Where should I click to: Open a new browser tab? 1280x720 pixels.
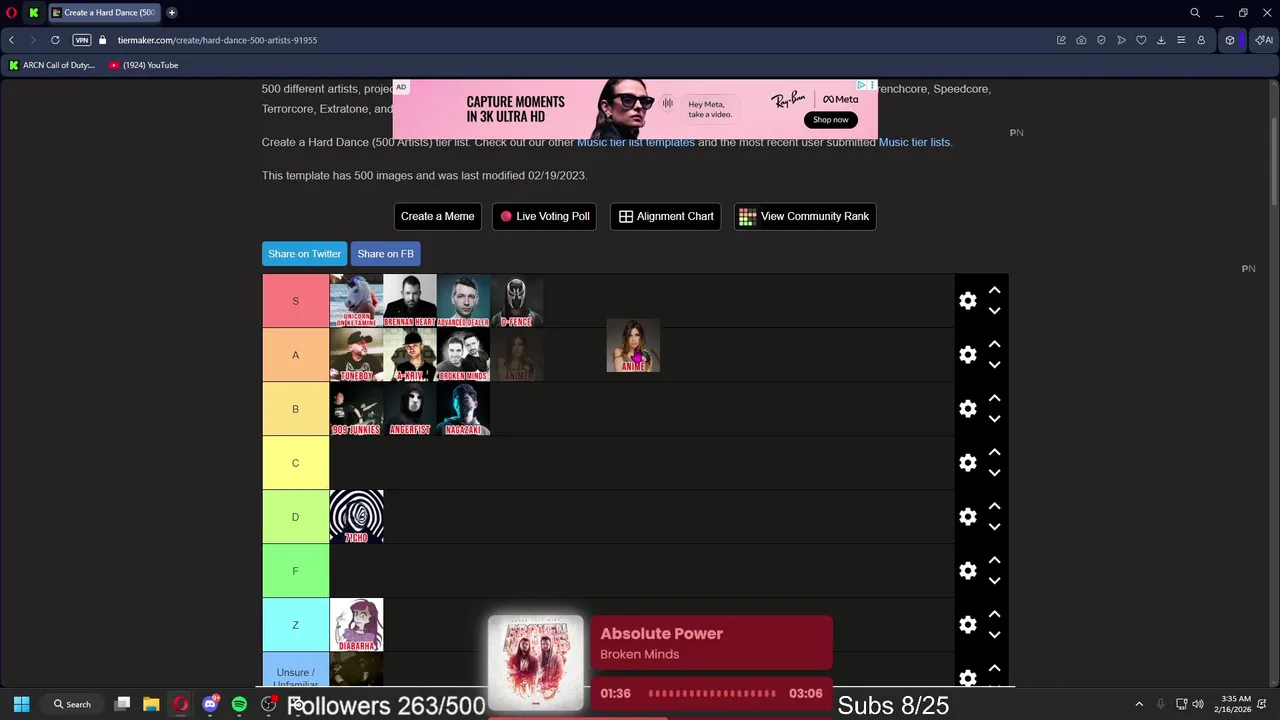172,13
